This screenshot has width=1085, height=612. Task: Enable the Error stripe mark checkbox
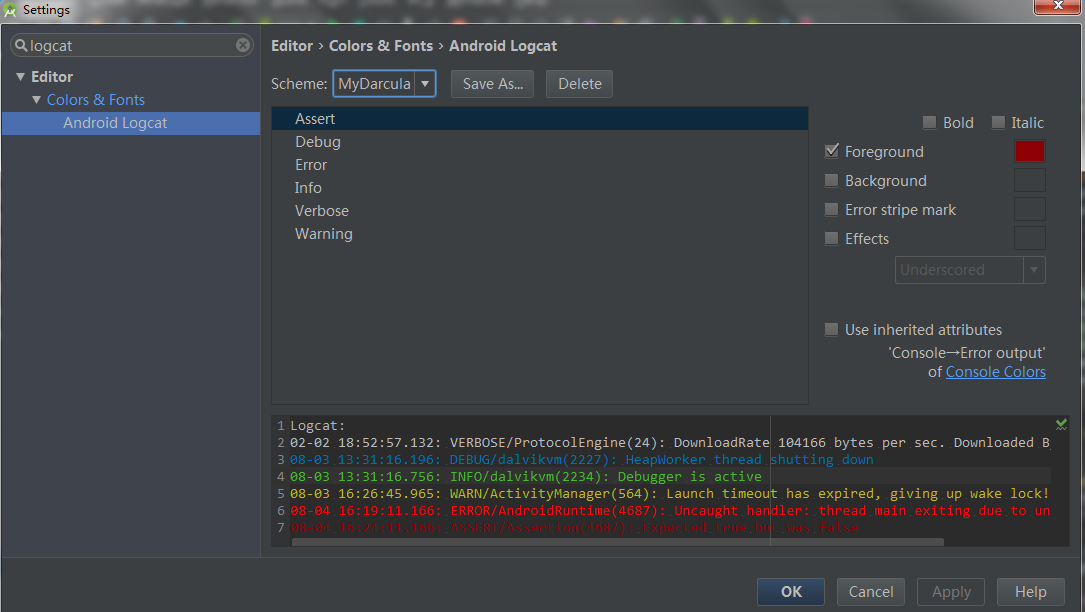point(832,209)
